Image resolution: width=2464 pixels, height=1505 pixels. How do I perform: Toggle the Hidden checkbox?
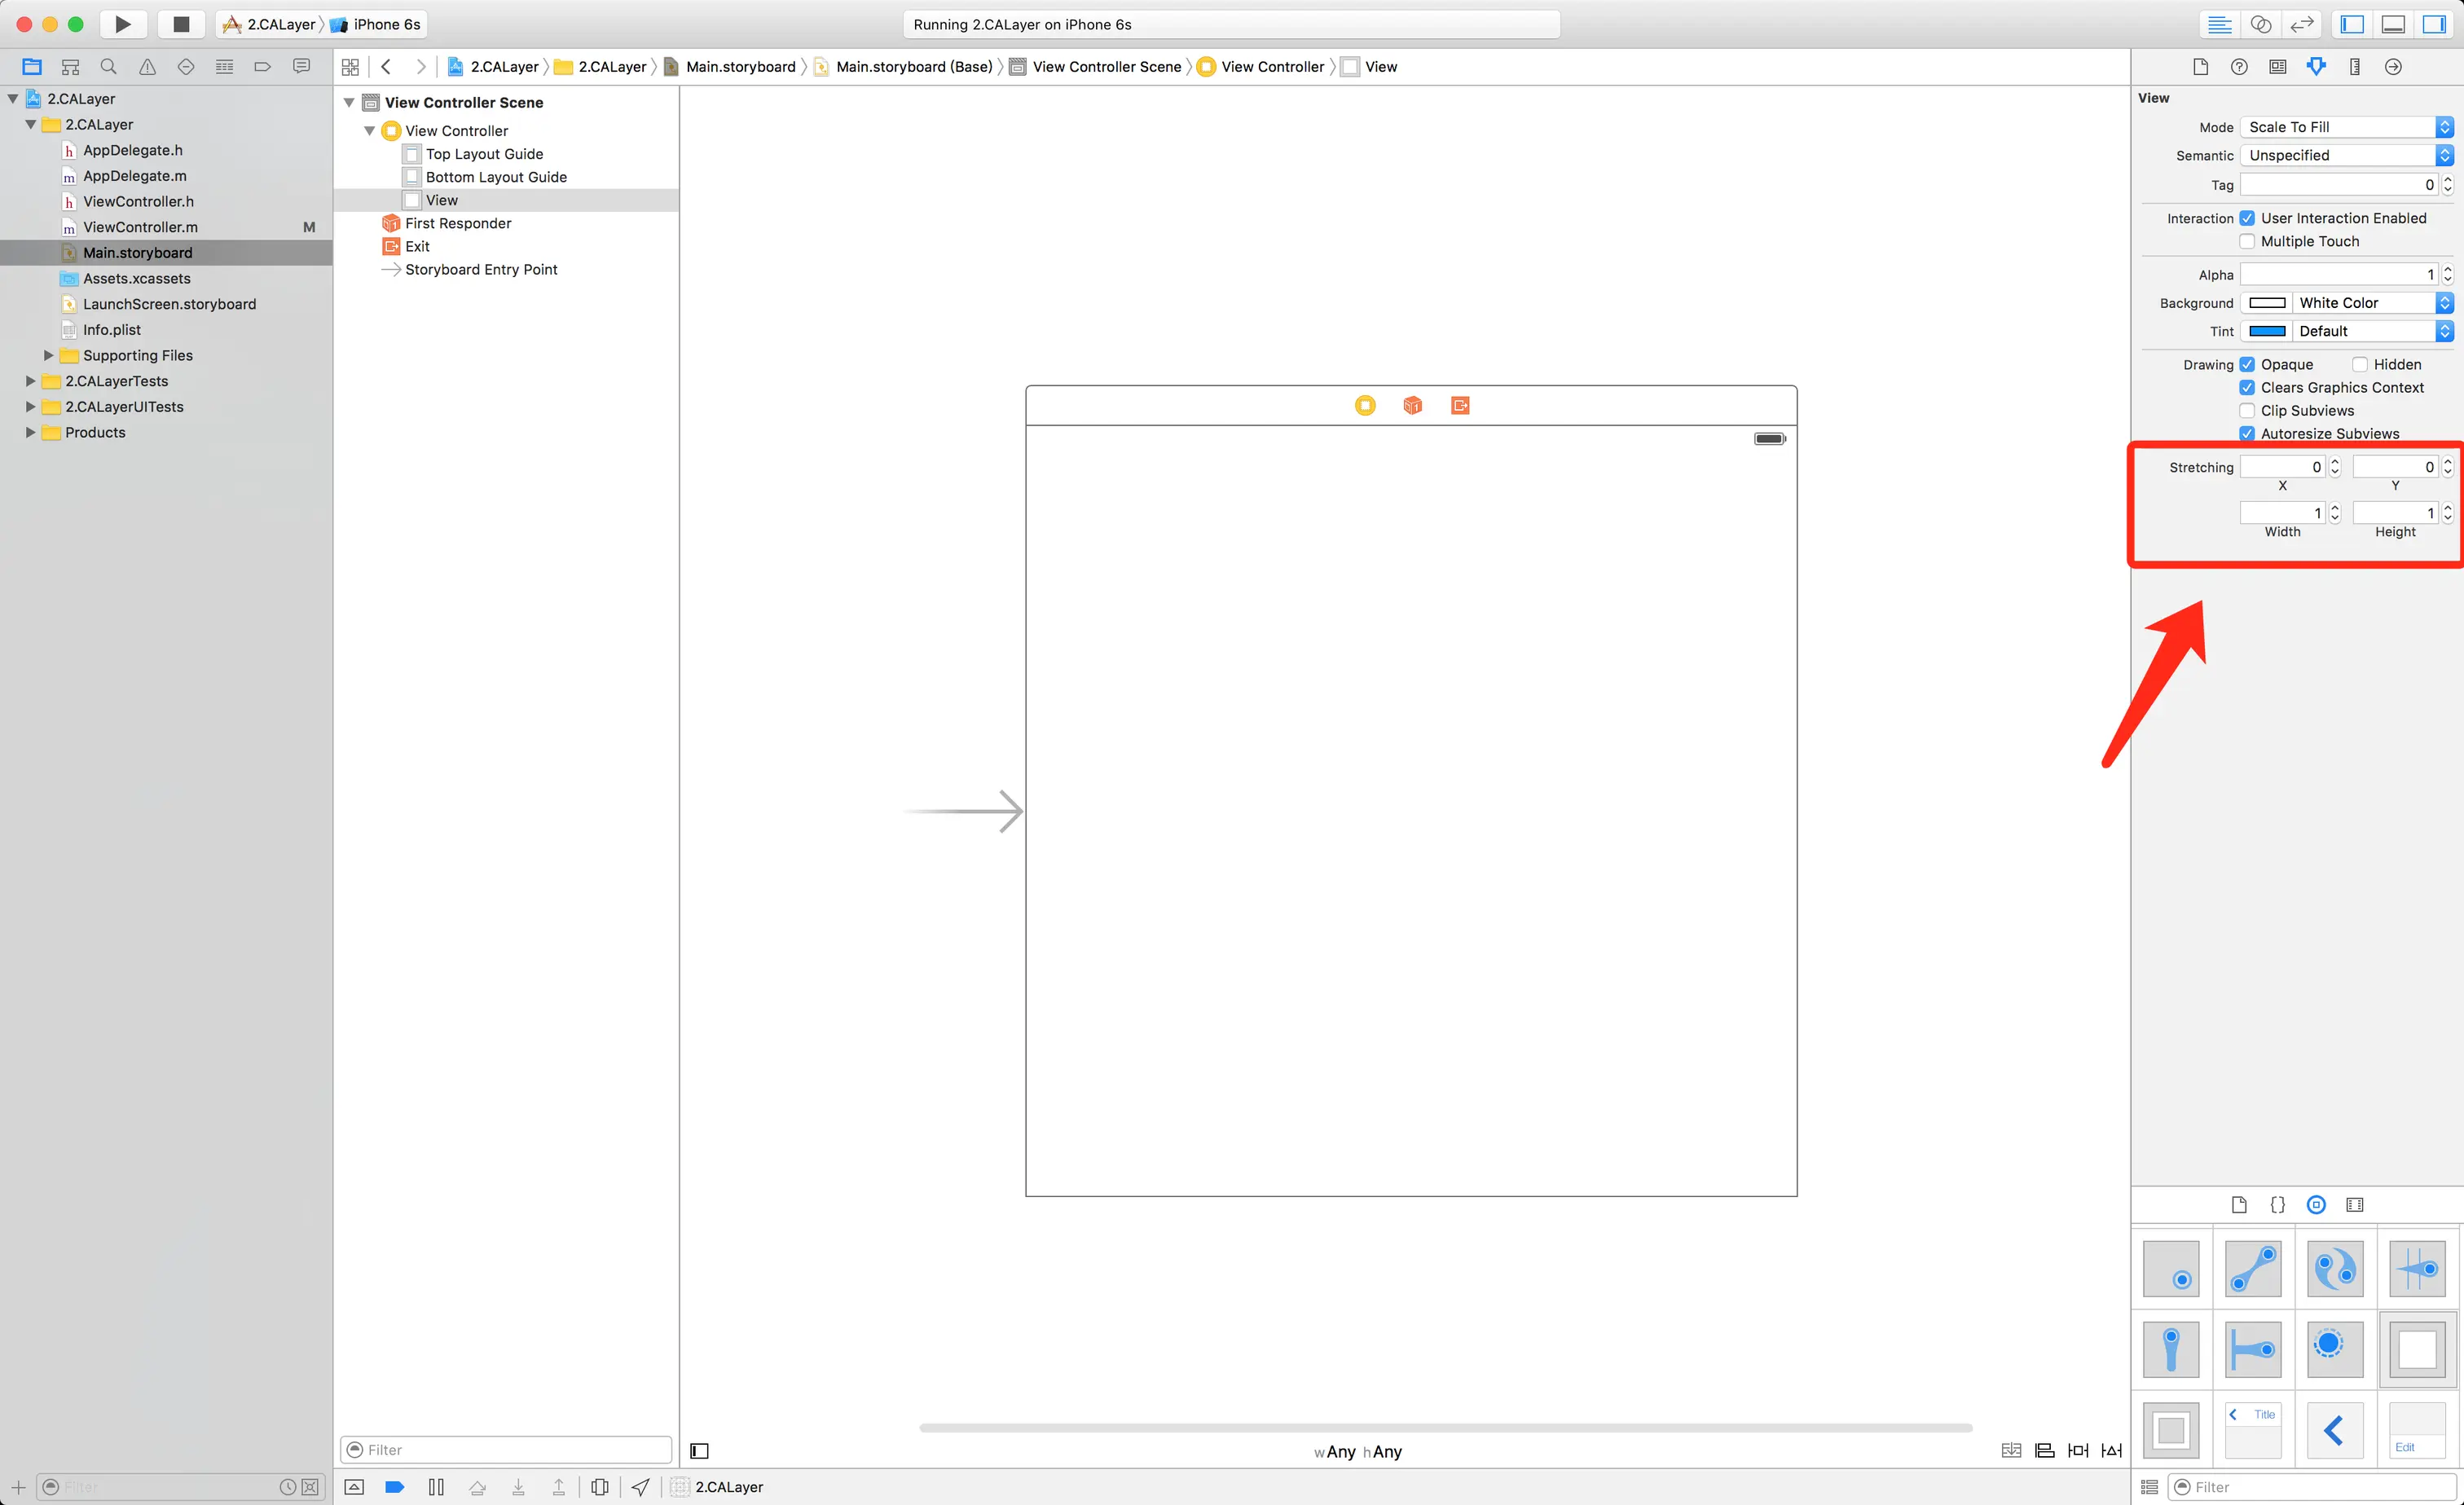(x=2360, y=364)
